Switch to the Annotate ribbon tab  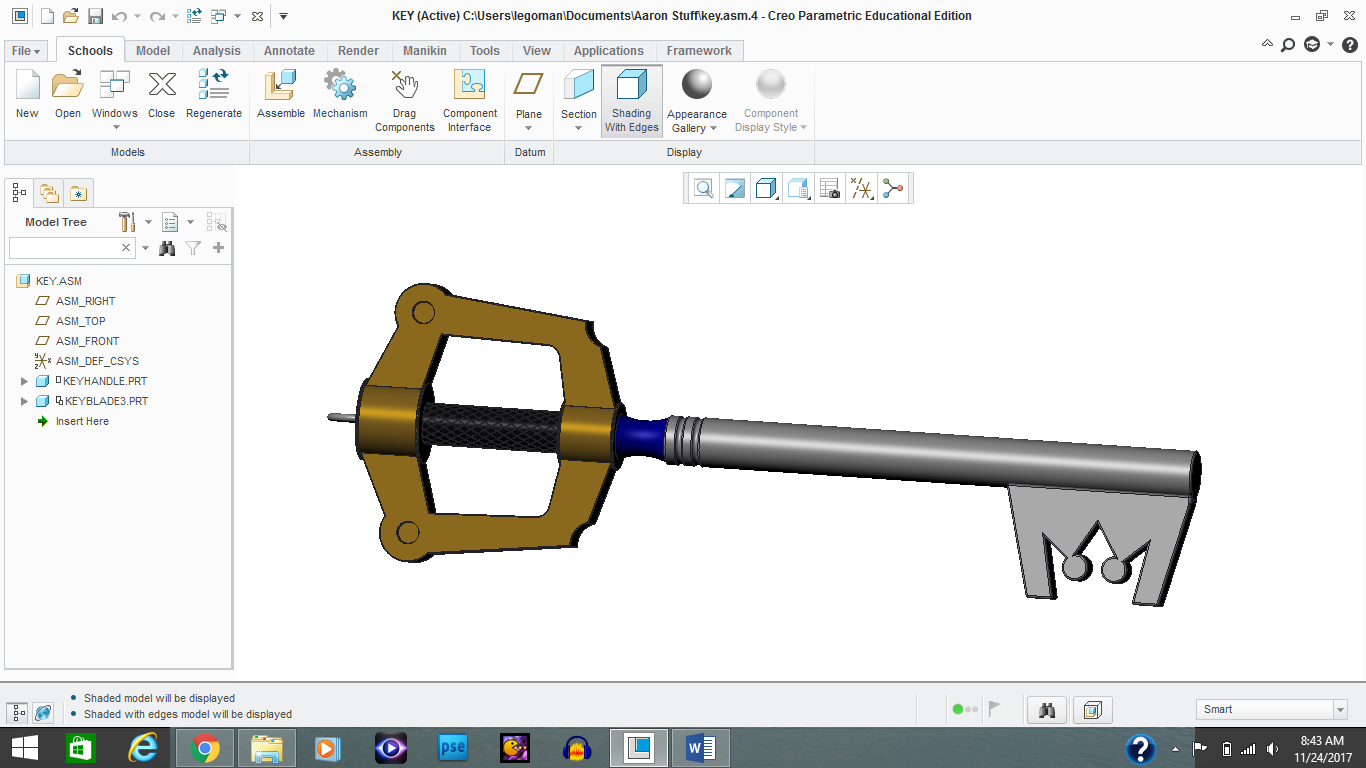tap(289, 51)
